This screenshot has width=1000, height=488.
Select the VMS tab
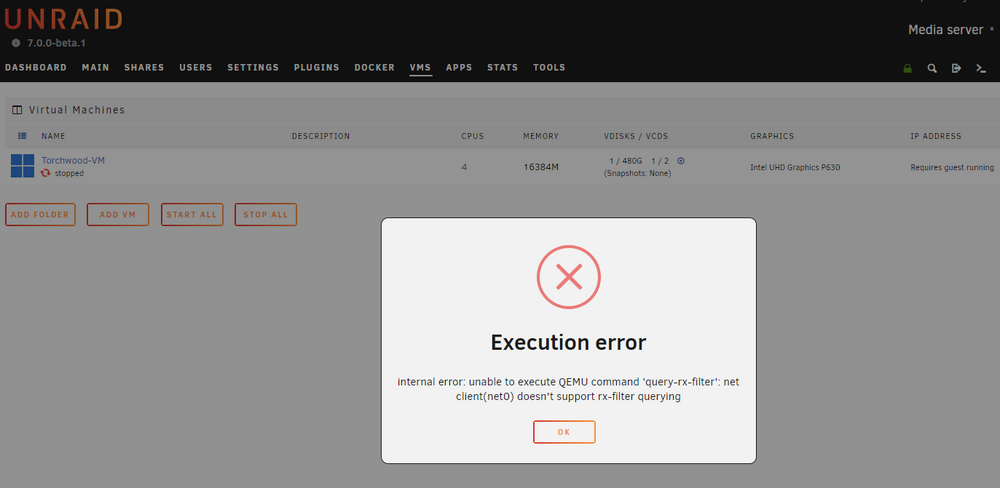click(x=420, y=68)
